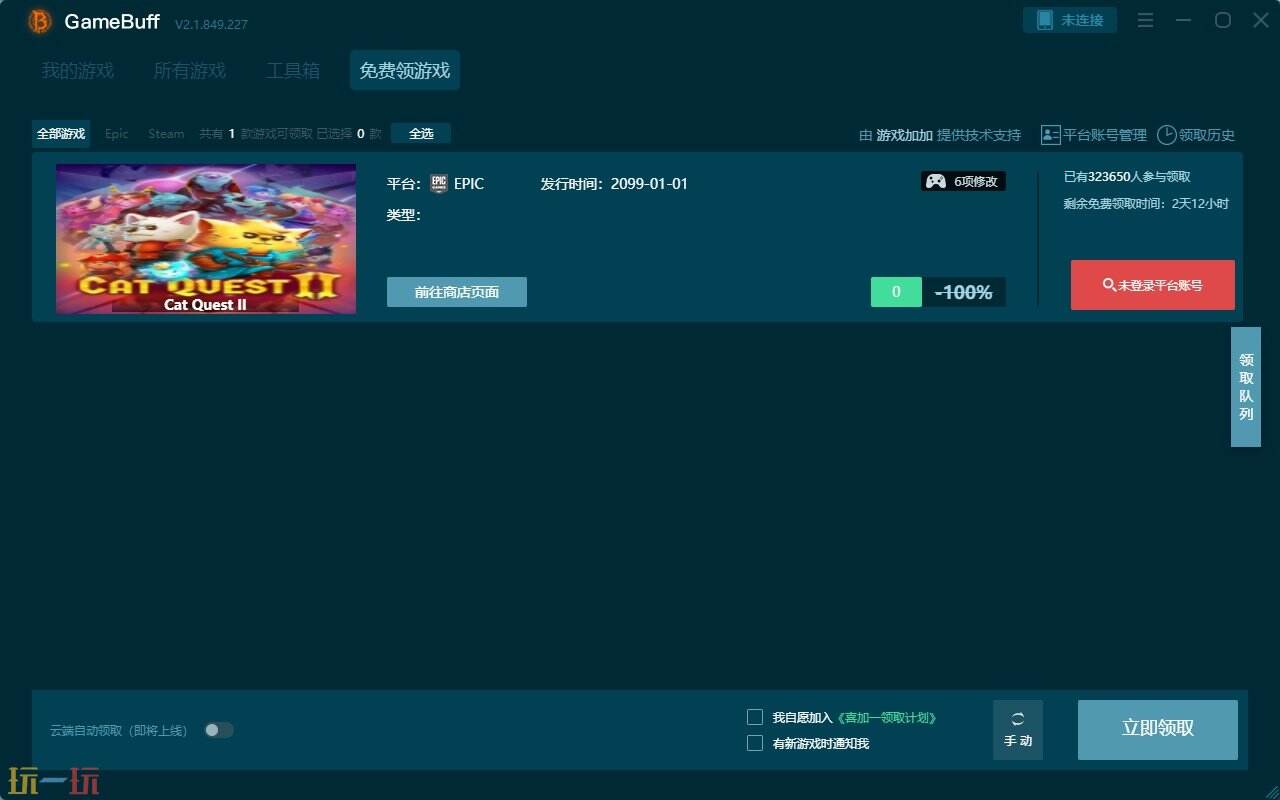Minimize the GameBuff window

[1184, 20]
